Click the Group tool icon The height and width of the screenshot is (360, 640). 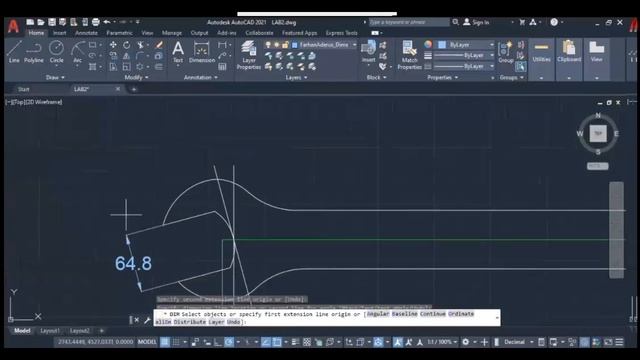[x=506, y=52]
